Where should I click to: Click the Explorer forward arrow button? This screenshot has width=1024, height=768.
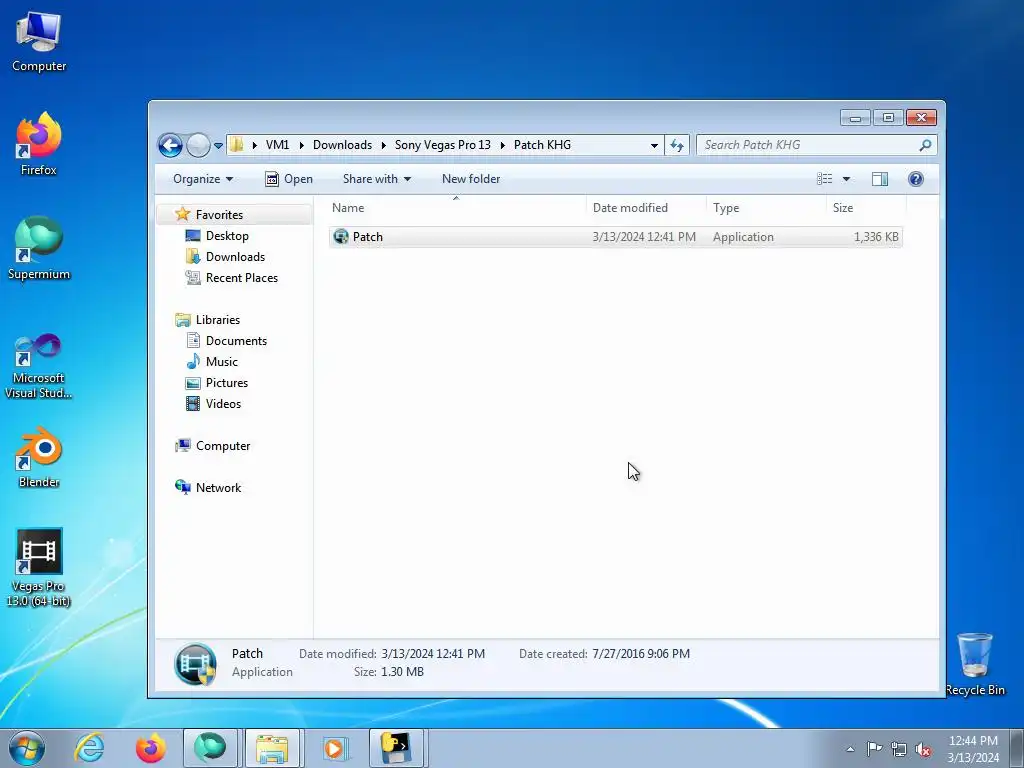click(198, 145)
